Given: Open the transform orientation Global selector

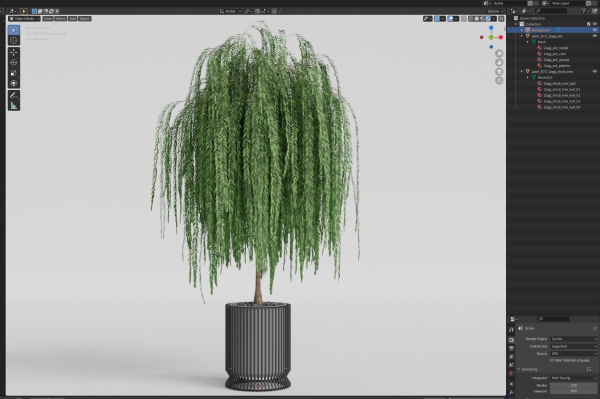Looking at the screenshot, I should tap(230, 11).
